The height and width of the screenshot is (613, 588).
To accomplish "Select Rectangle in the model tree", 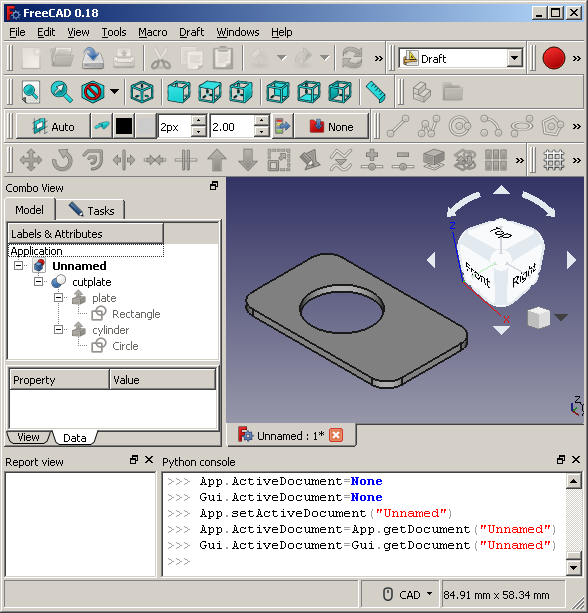I will (x=136, y=314).
